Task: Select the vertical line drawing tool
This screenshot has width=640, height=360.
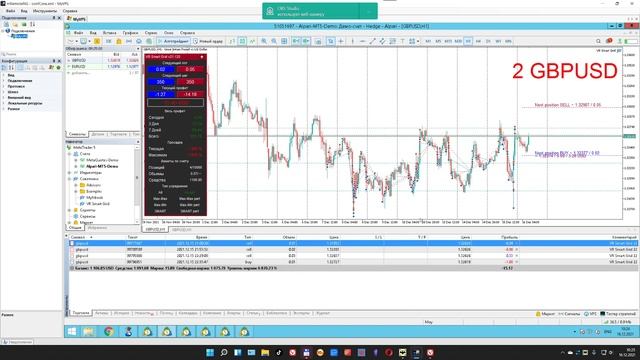Action: coord(353,41)
